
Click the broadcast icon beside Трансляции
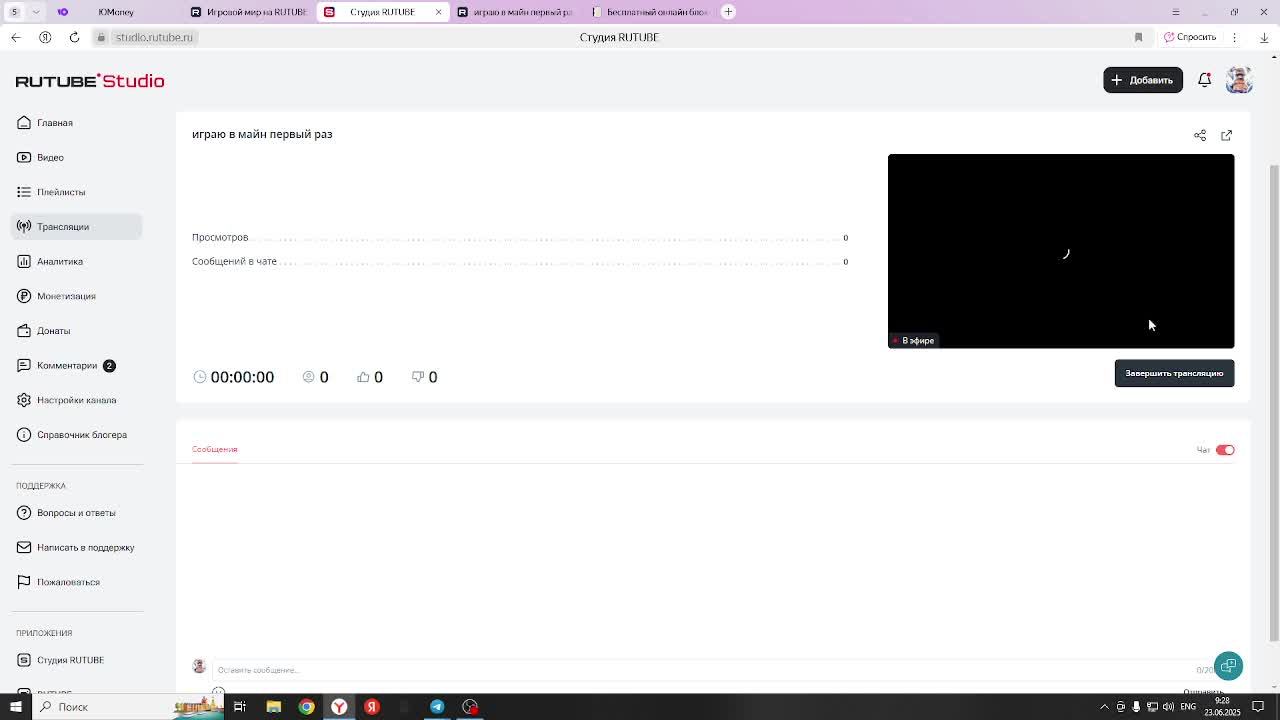(24, 227)
